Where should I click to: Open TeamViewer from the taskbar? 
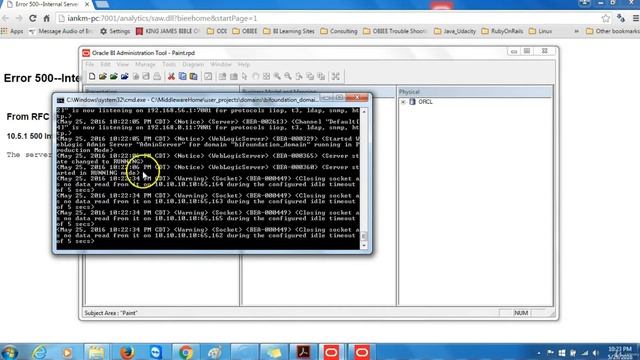tap(156, 352)
